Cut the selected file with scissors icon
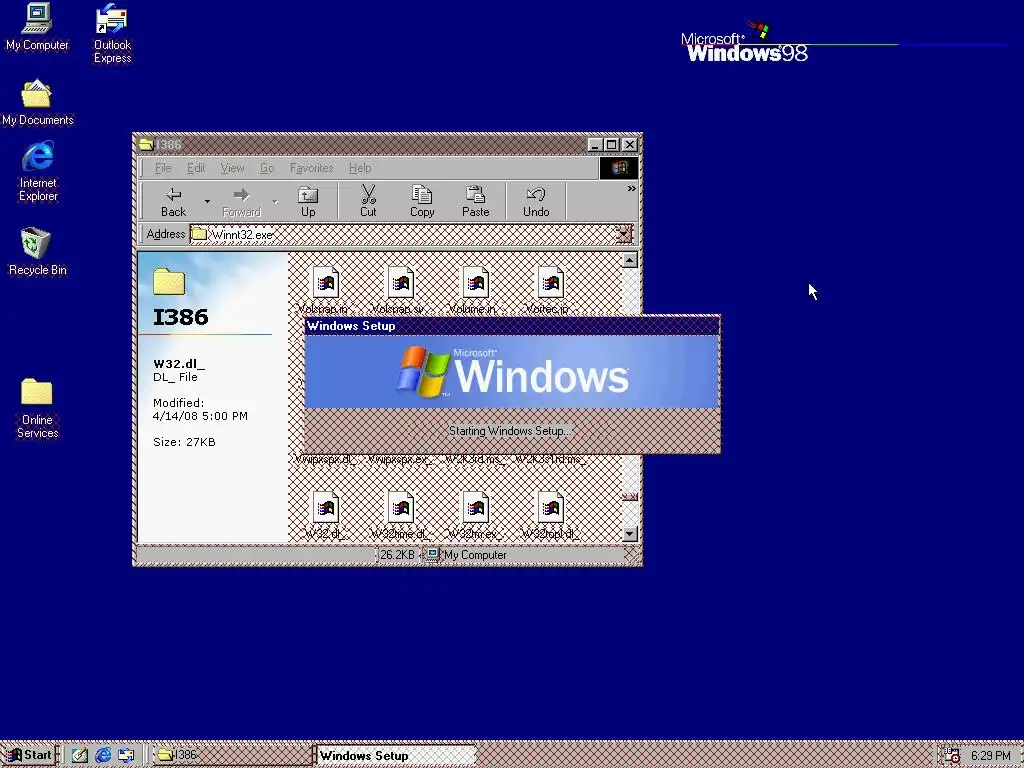1024x768 pixels. coord(368,201)
